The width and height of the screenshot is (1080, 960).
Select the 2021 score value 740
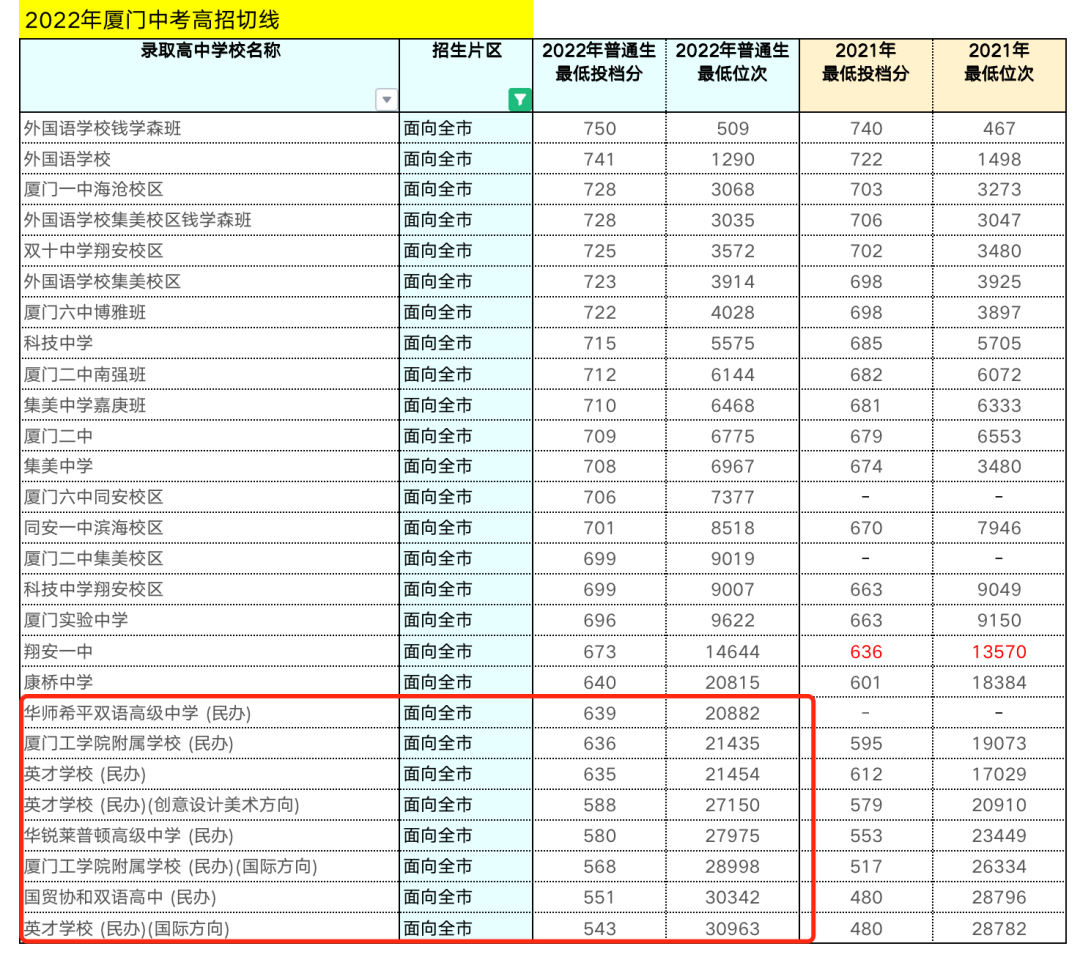[866, 129]
